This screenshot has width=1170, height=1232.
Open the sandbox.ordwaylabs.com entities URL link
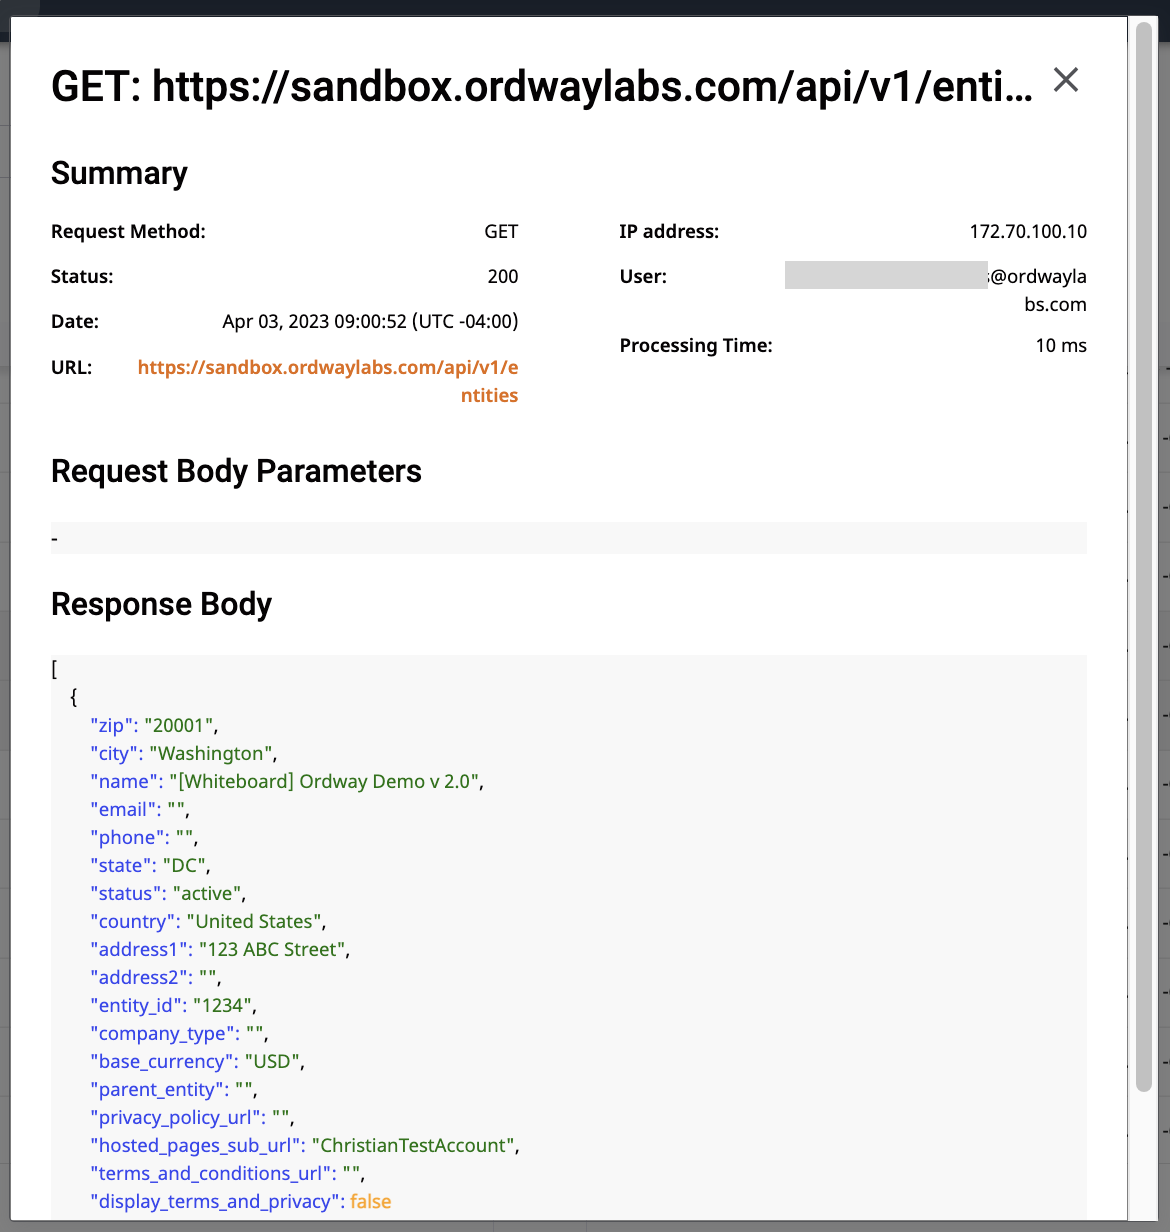click(x=328, y=381)
